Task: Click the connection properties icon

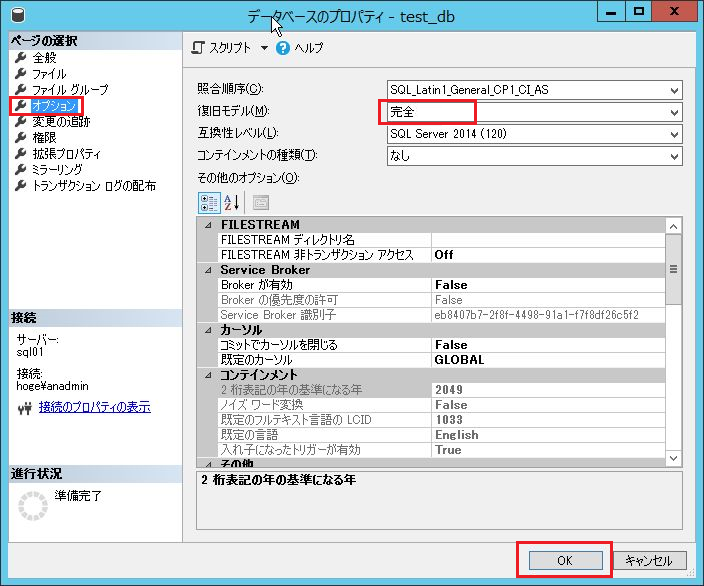Action: [x=25, y=407]
